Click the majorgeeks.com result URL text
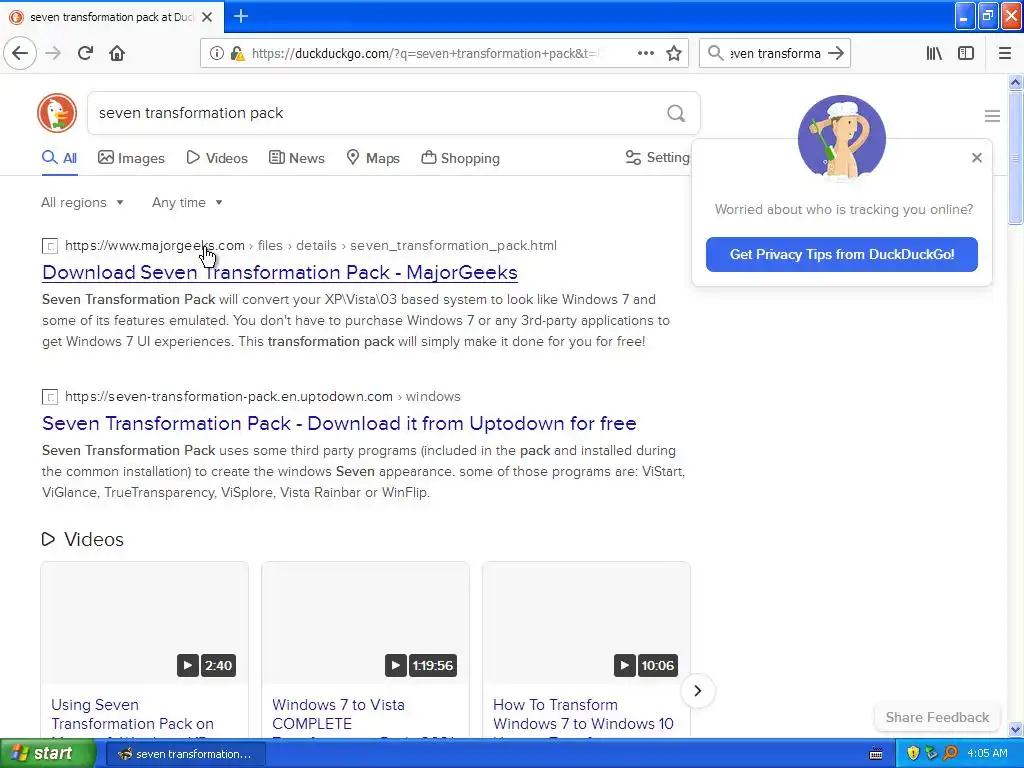 click(x=155, y=246)
